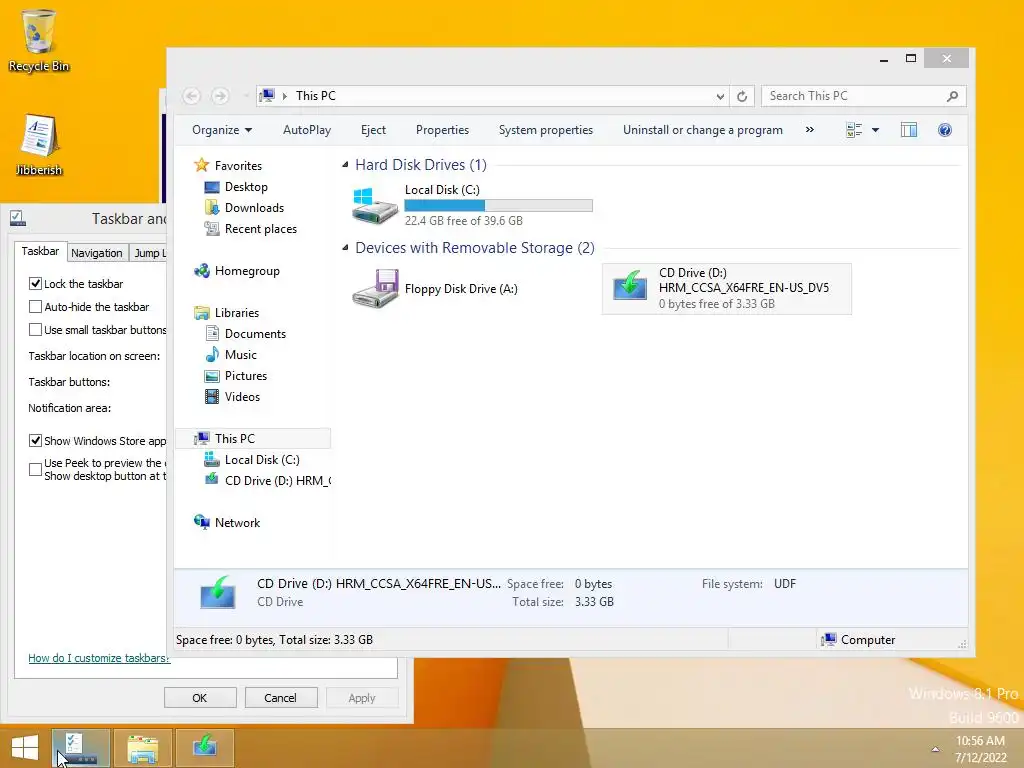
Task: Click the search magnifier in Explorer
Action: 952,96
